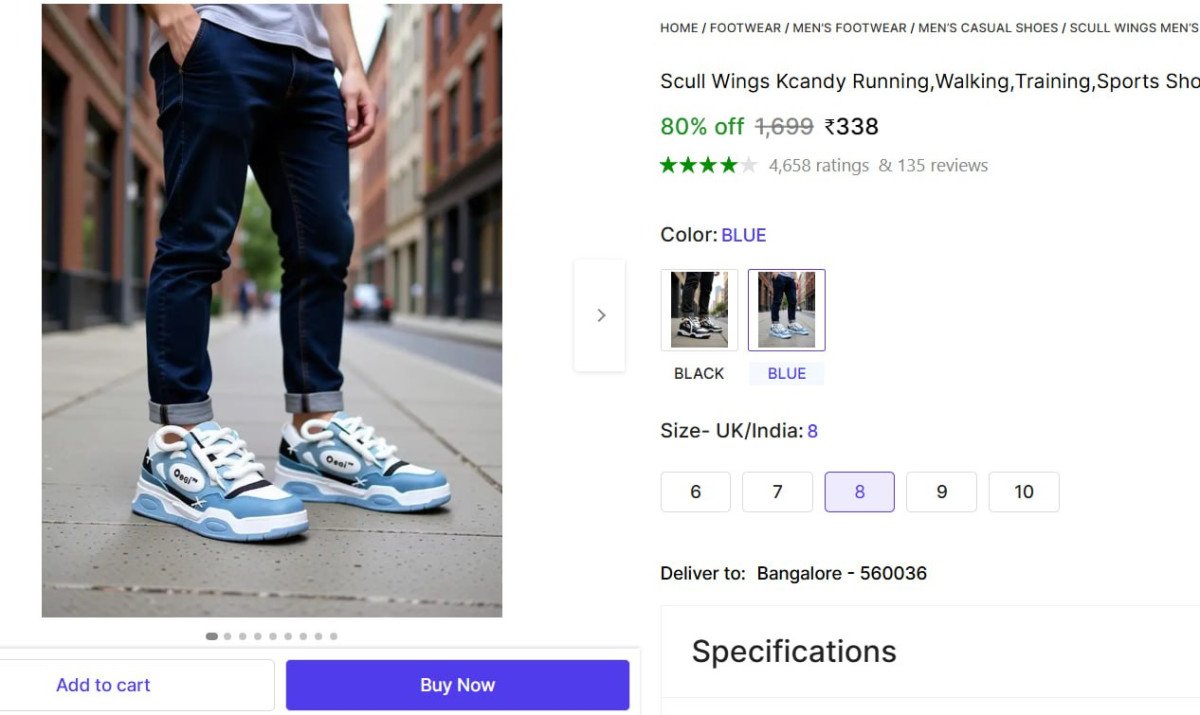This screenshot has height=715, width=1200.
Task: View the 4,658 ratings link
Action: tap(819, 166)
